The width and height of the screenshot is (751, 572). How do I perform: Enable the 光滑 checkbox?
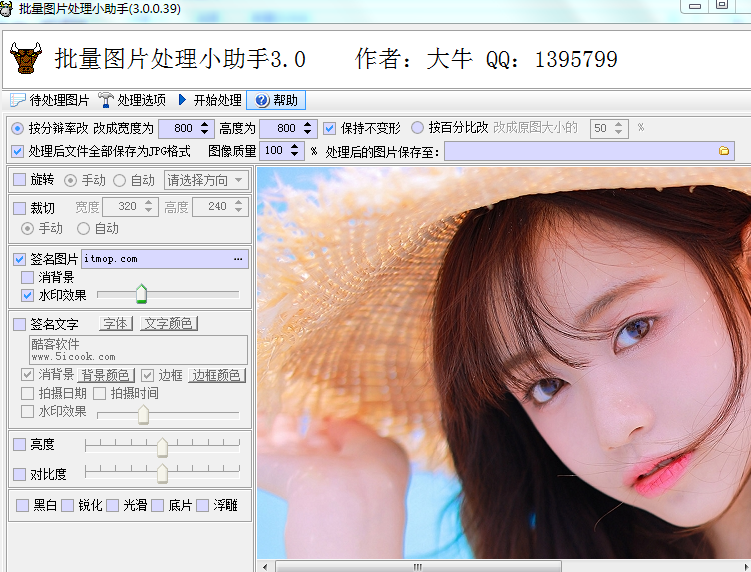113,505
